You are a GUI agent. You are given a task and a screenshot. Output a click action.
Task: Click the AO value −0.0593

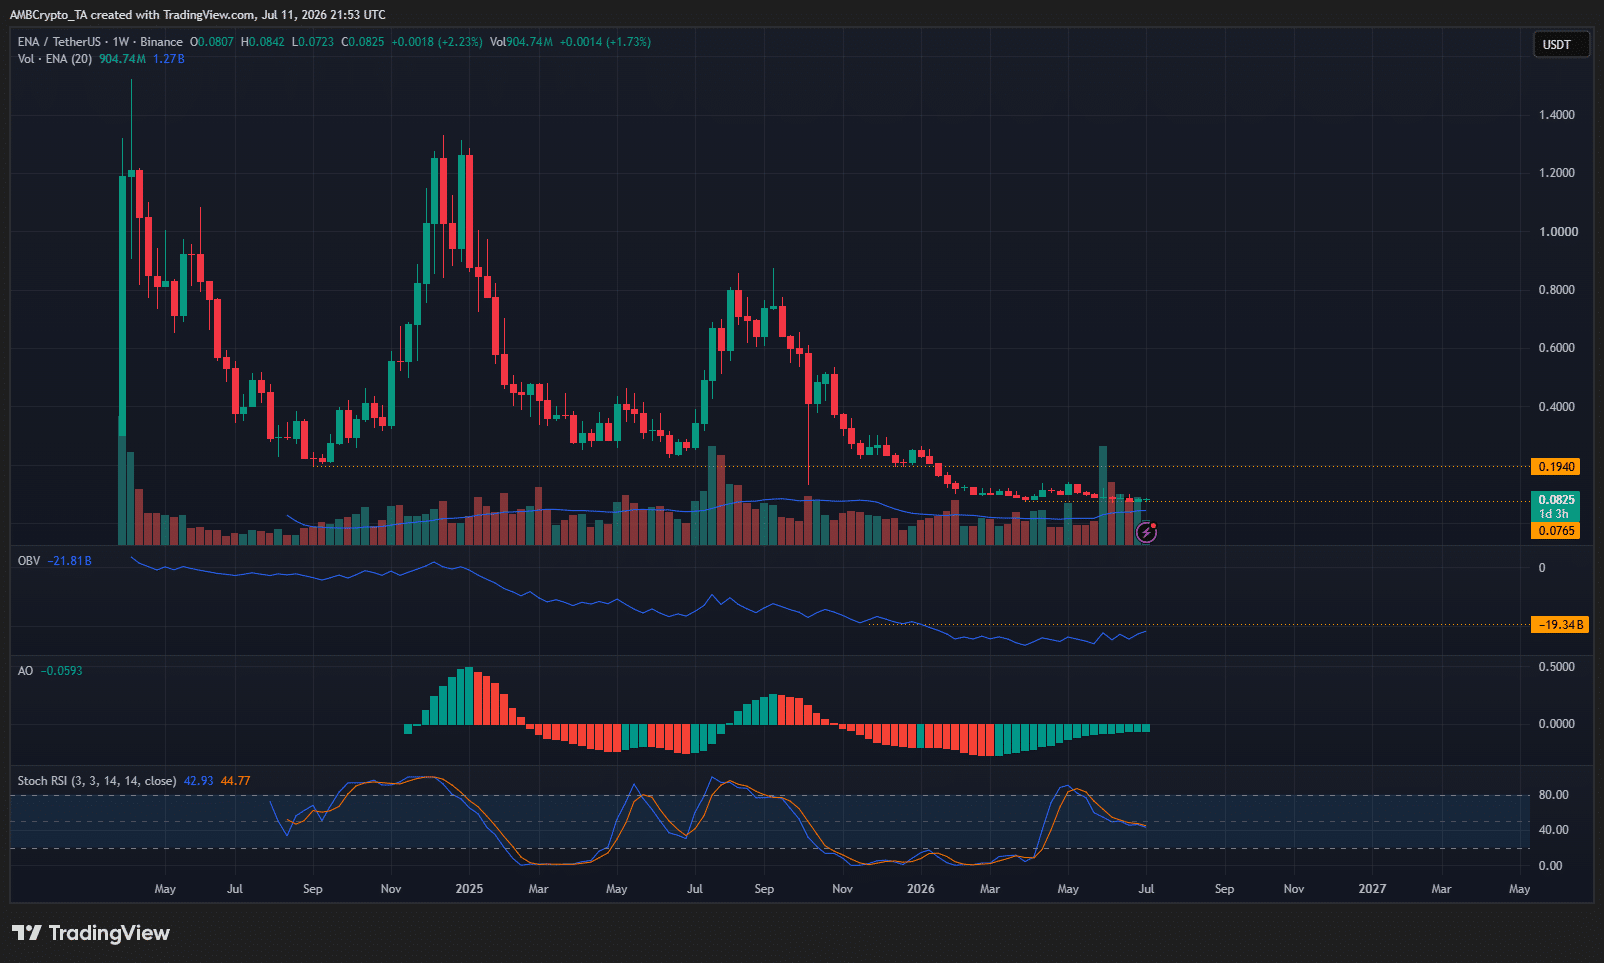click(x=61, y=671)
